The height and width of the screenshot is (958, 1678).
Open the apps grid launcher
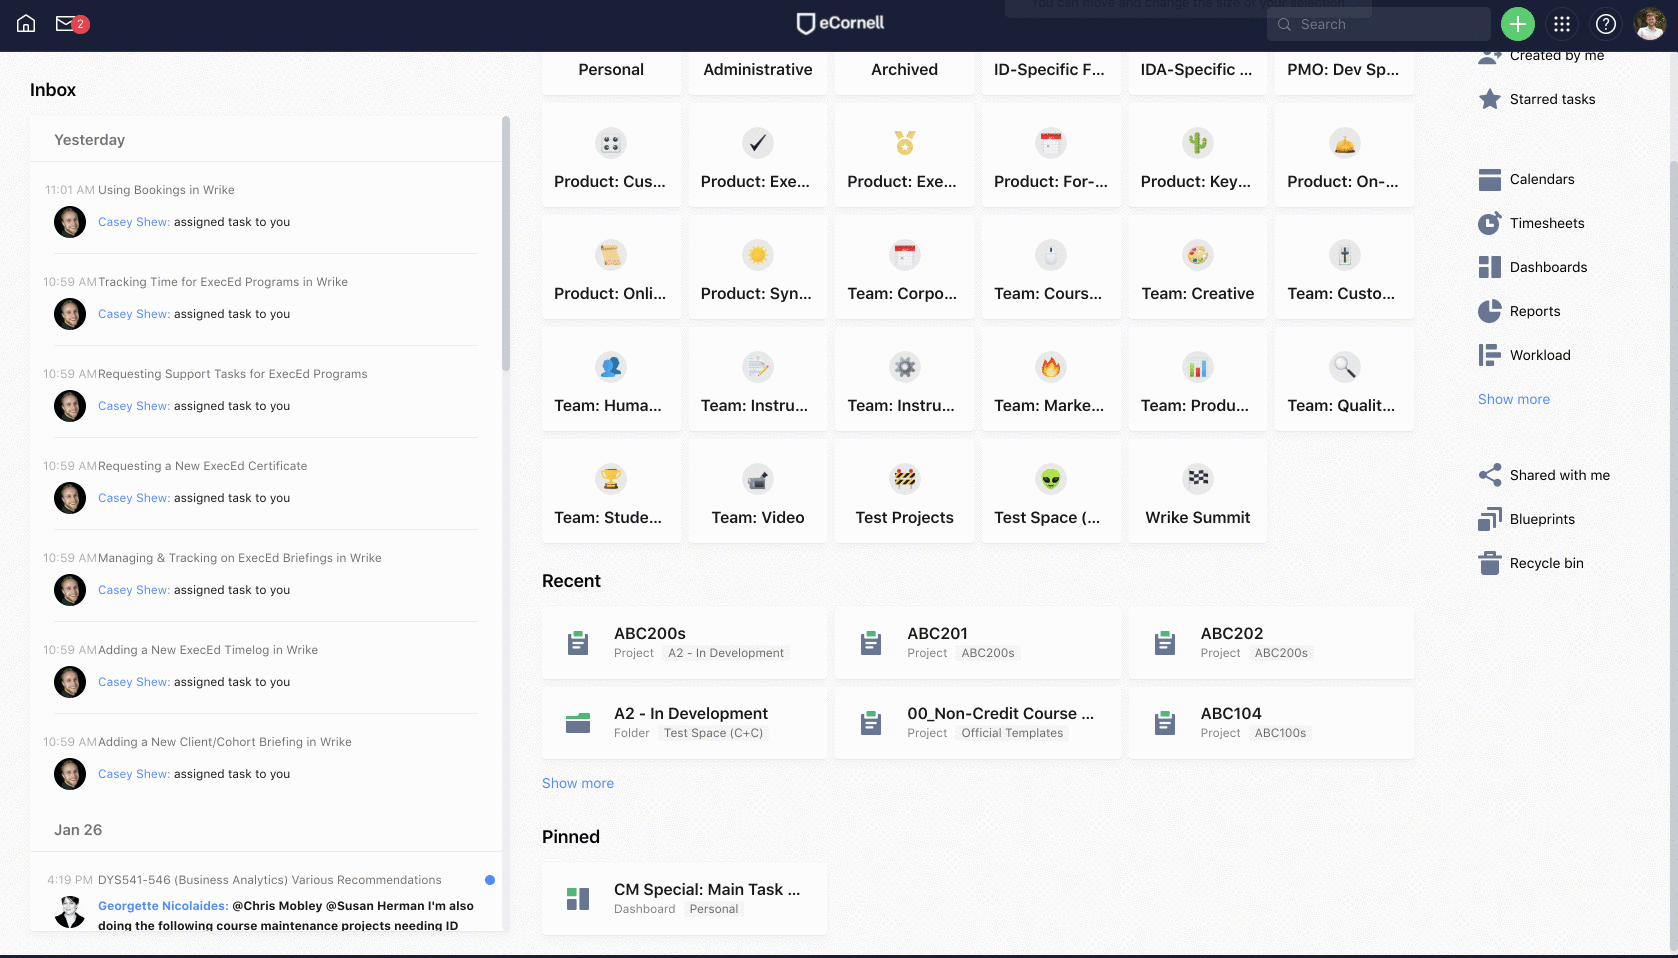click(x=1562, y=24)
